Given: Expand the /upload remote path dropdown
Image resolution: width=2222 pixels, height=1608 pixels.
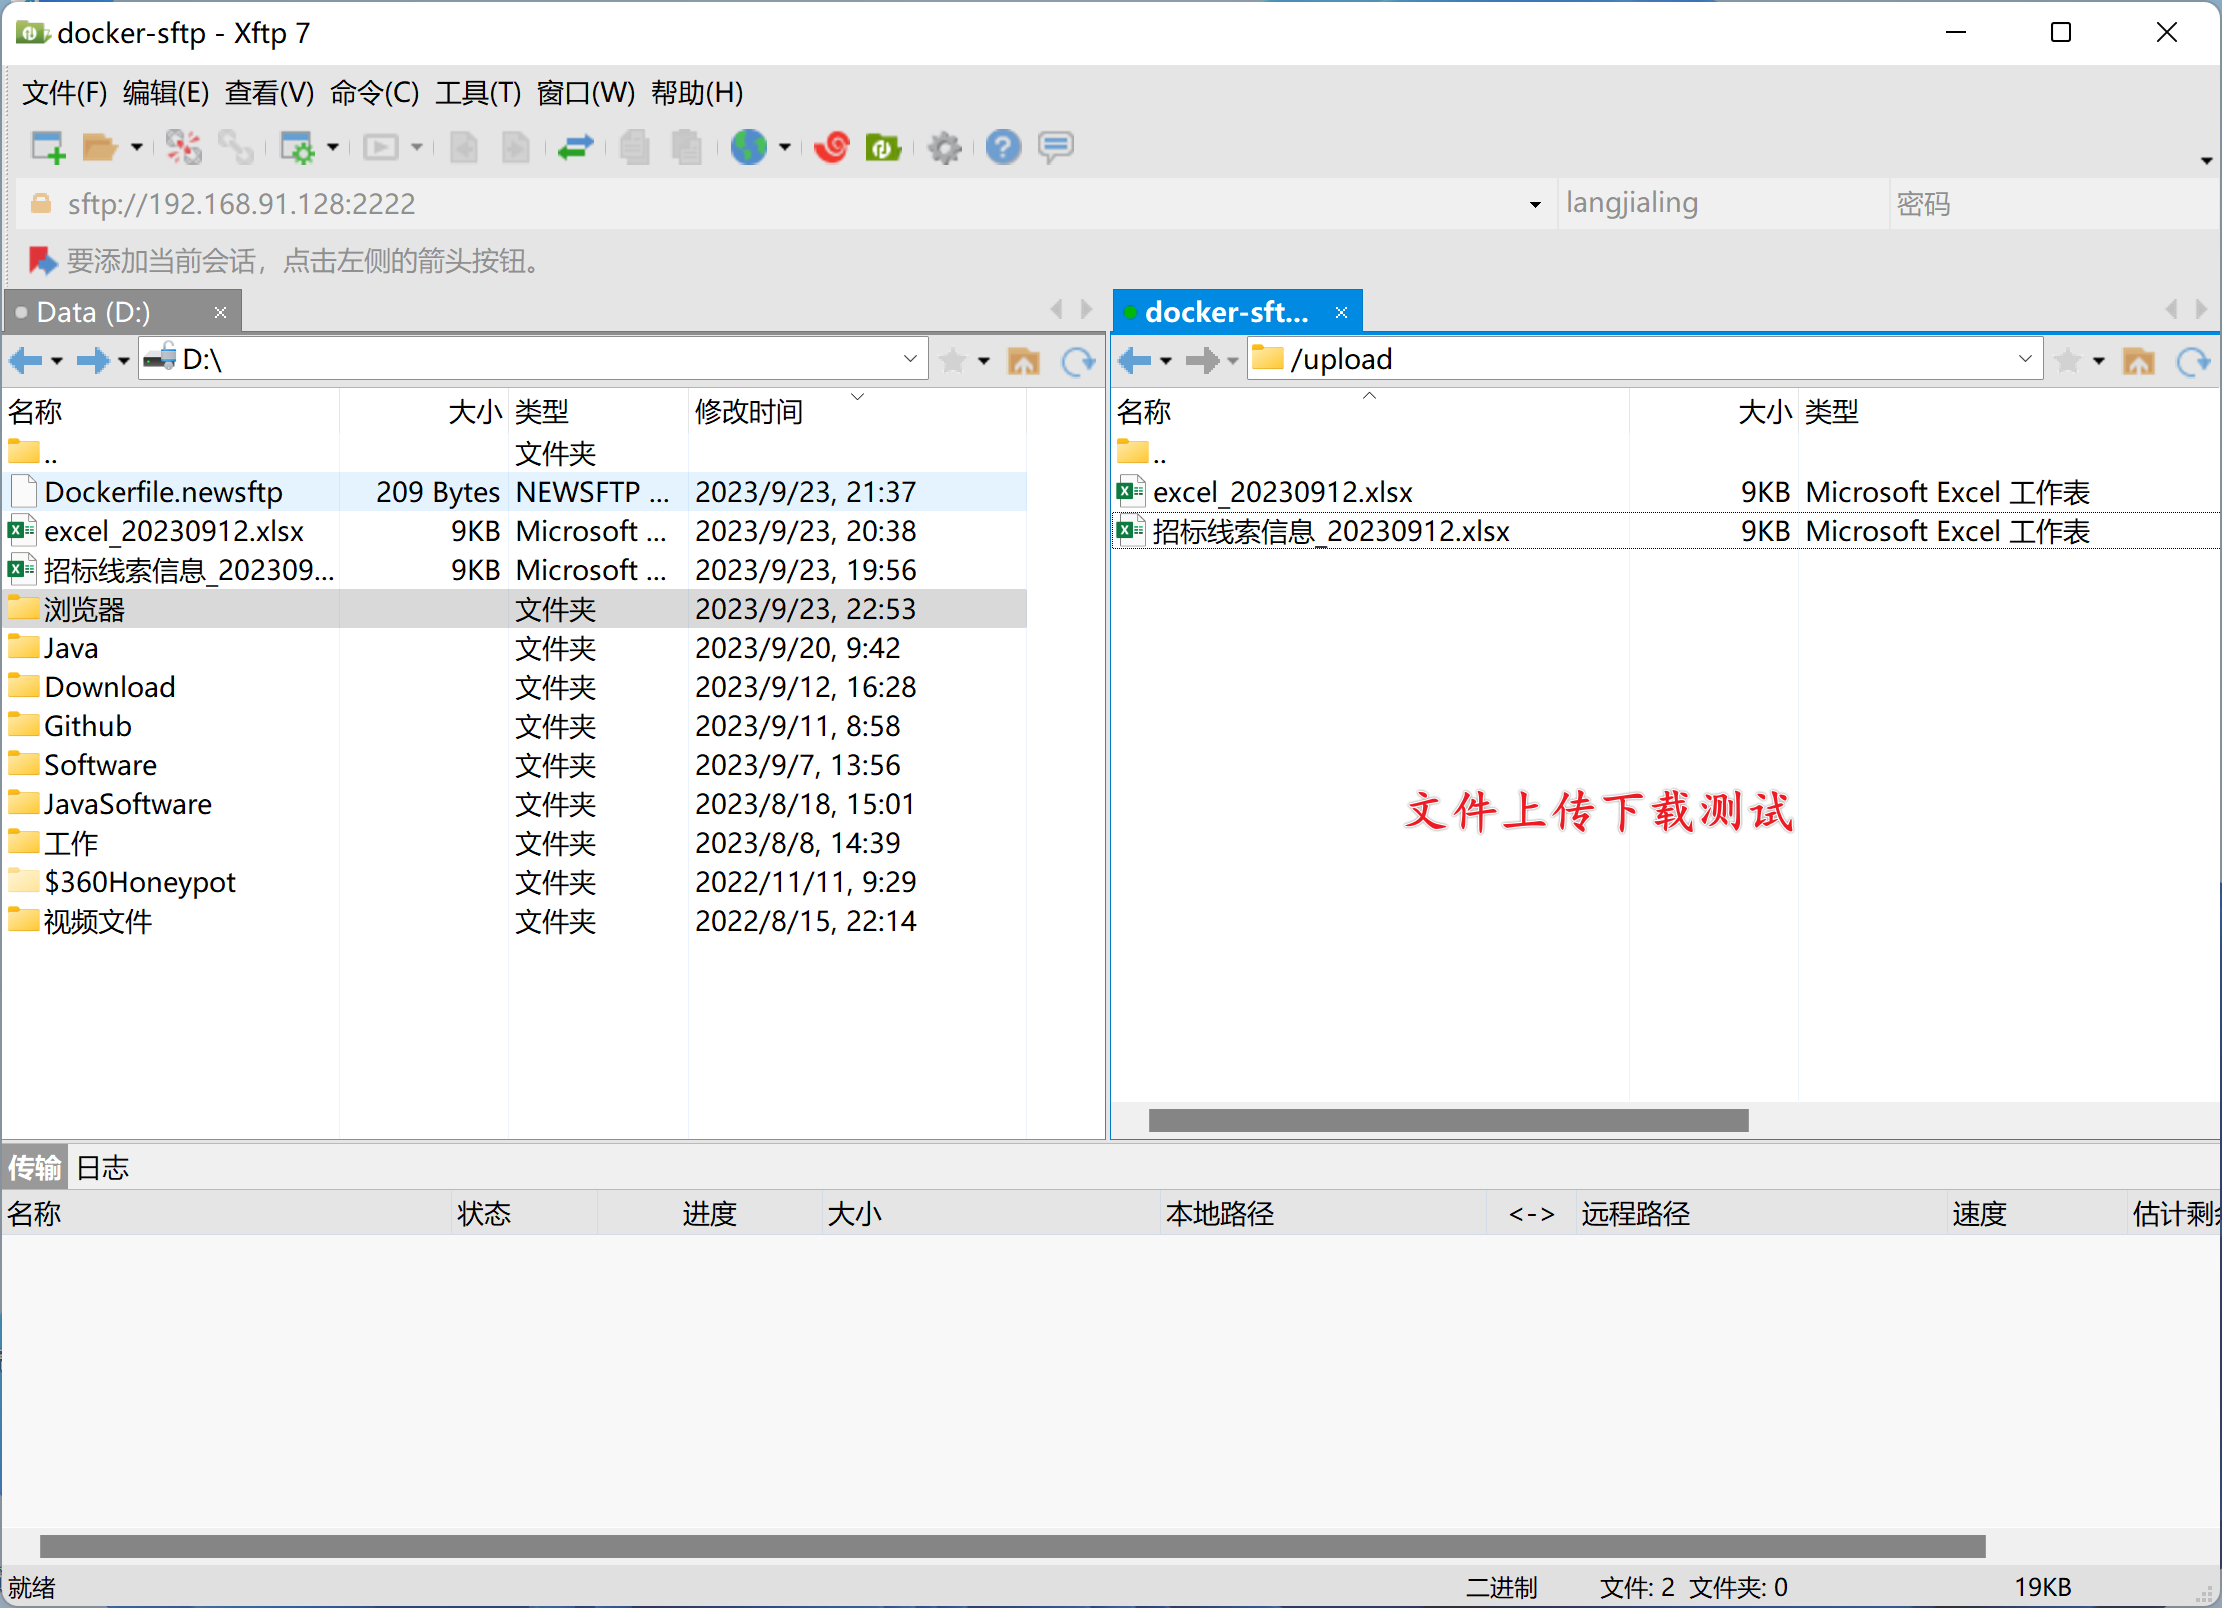Looking at the screenshot, I should pos(2024,359).
